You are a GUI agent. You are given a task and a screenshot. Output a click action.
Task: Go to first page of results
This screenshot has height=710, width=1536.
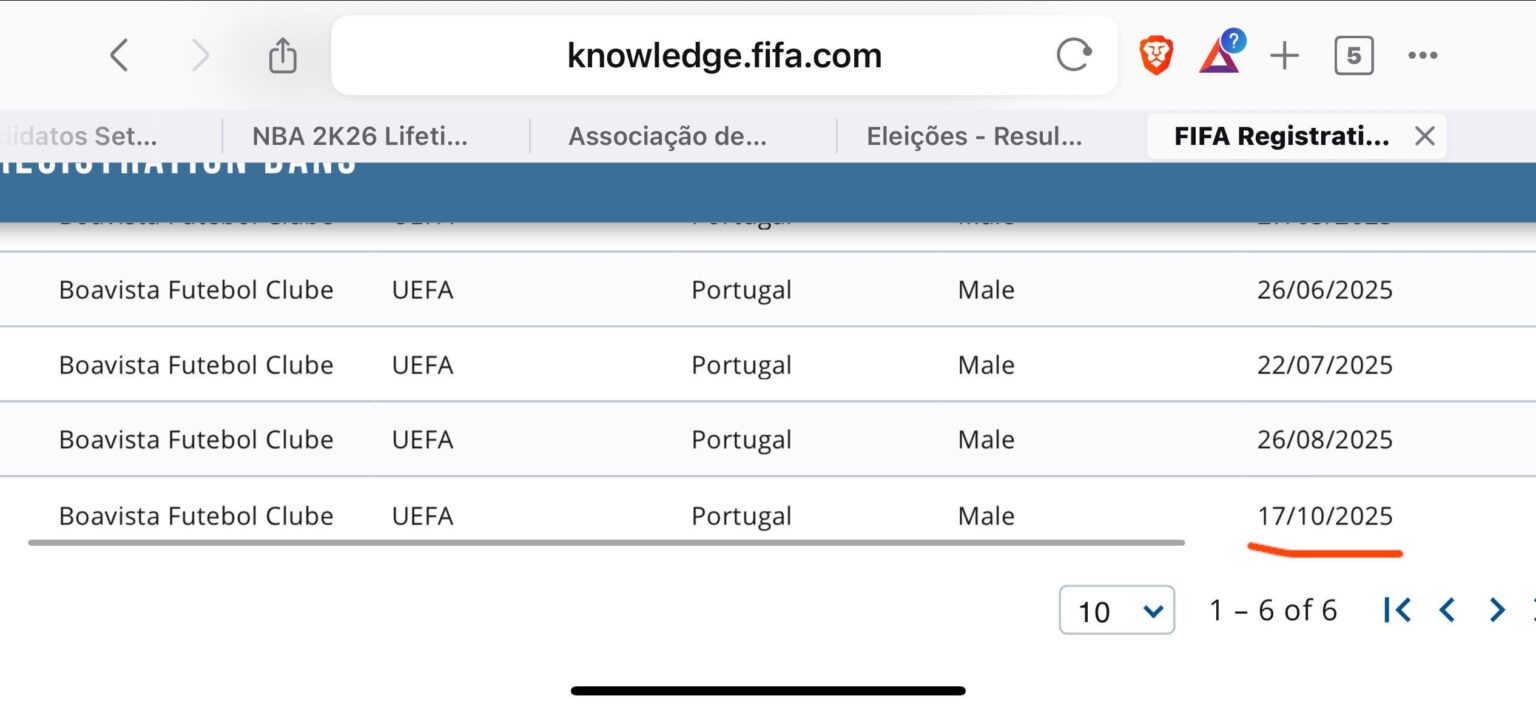coord(1397,610)
